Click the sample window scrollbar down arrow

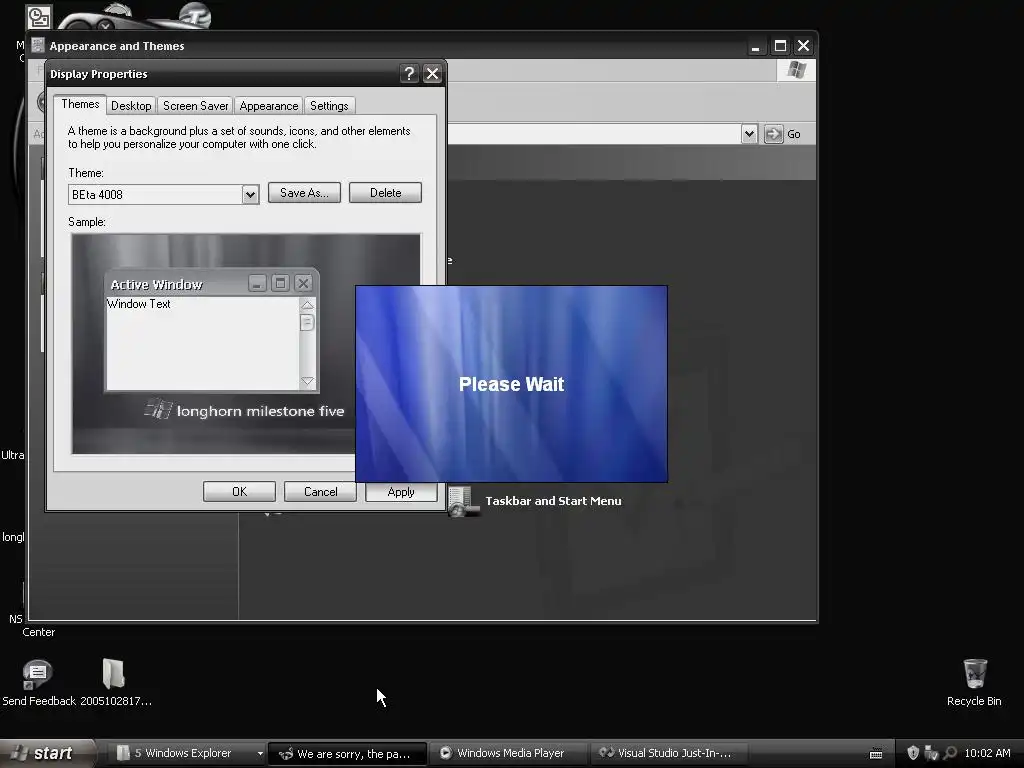tap(307, 381)
